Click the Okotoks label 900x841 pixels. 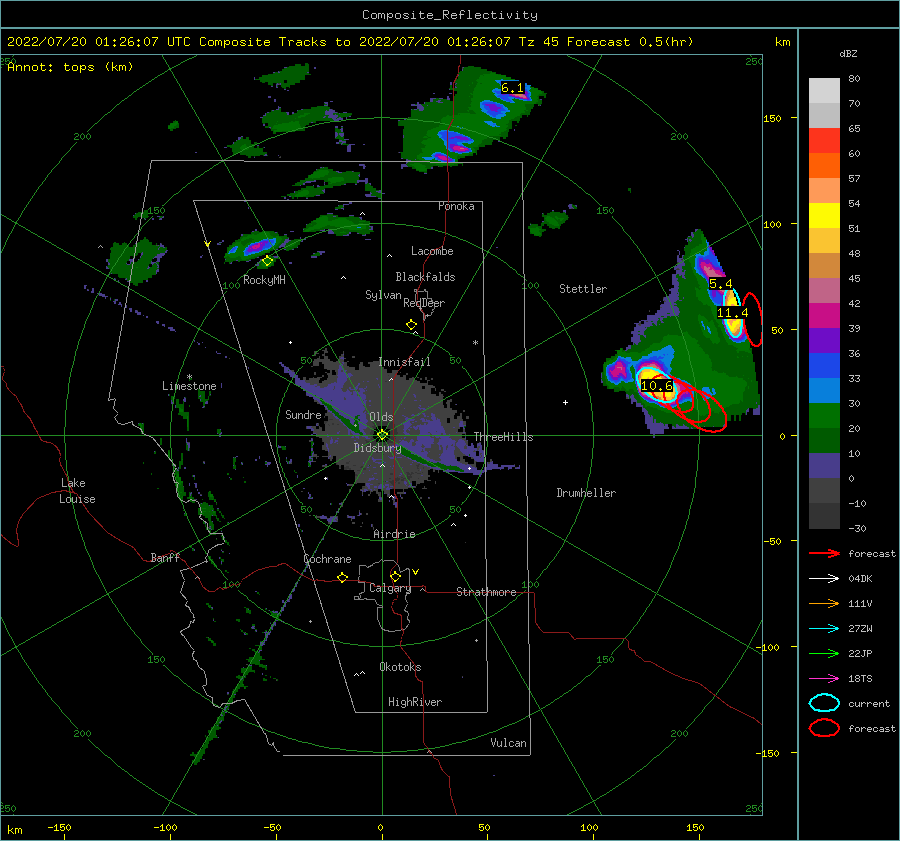(400, 667)
